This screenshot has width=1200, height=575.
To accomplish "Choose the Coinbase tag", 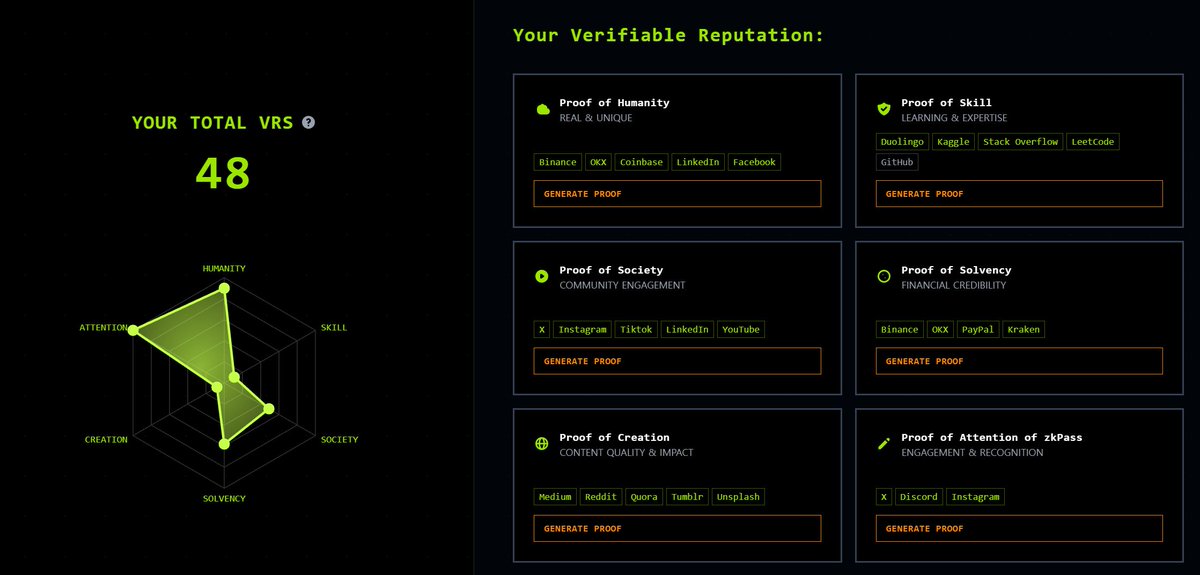I will click(x=641, y=162).
